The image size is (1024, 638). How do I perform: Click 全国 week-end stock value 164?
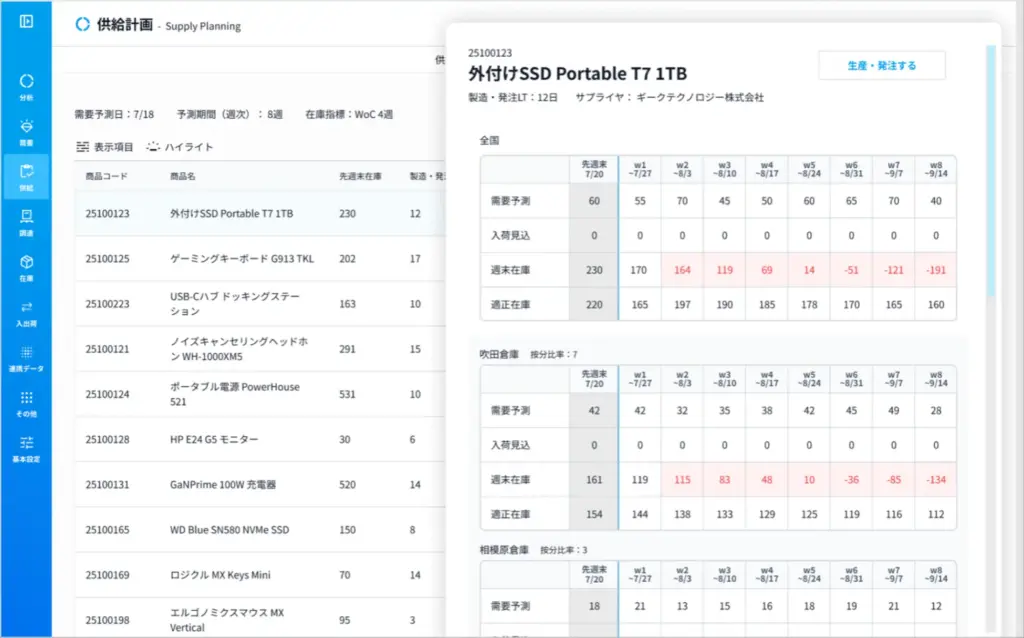(682, 270)
